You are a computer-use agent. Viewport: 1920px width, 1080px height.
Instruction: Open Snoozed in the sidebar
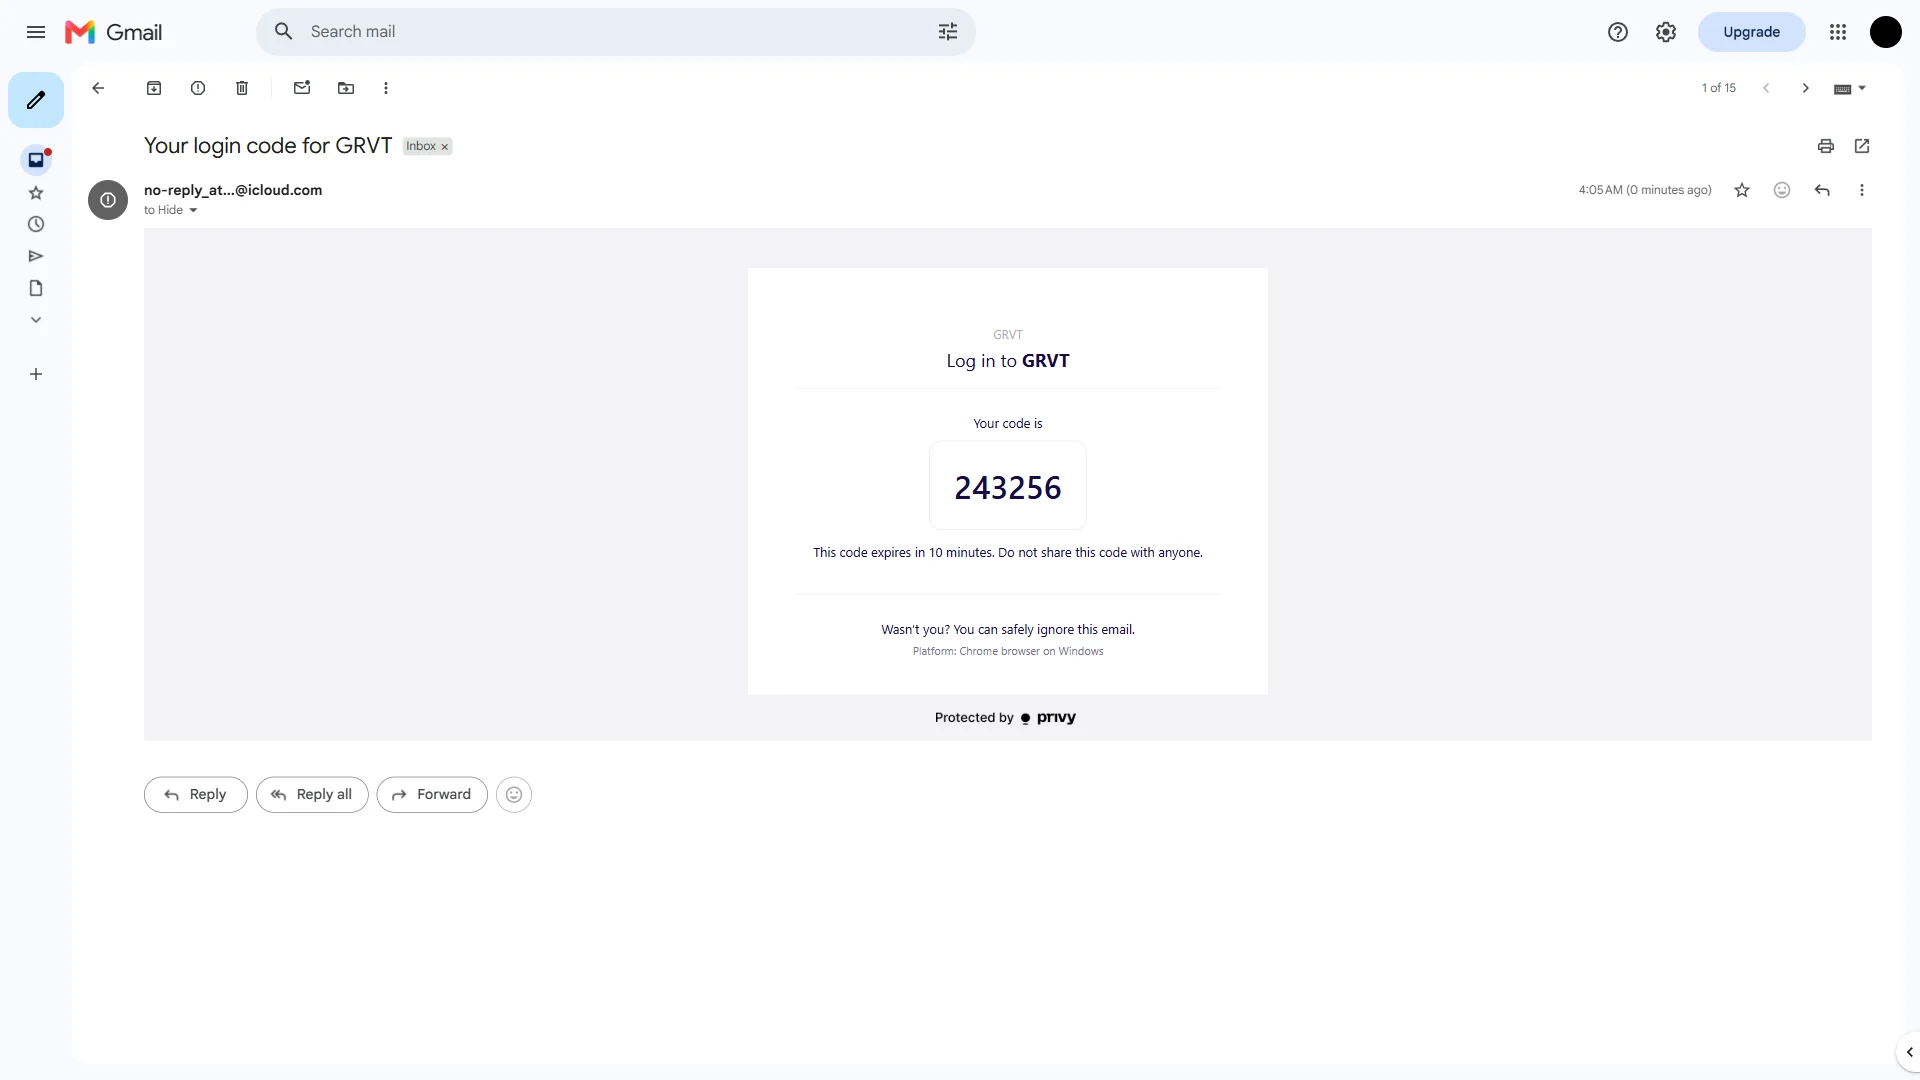(x=36, y=224)
